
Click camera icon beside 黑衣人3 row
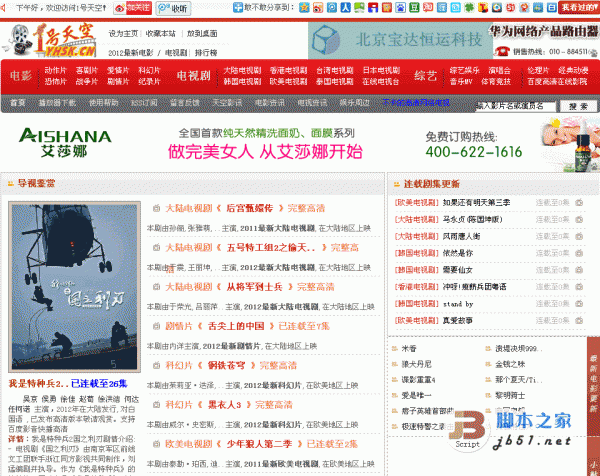click(156, 404)
